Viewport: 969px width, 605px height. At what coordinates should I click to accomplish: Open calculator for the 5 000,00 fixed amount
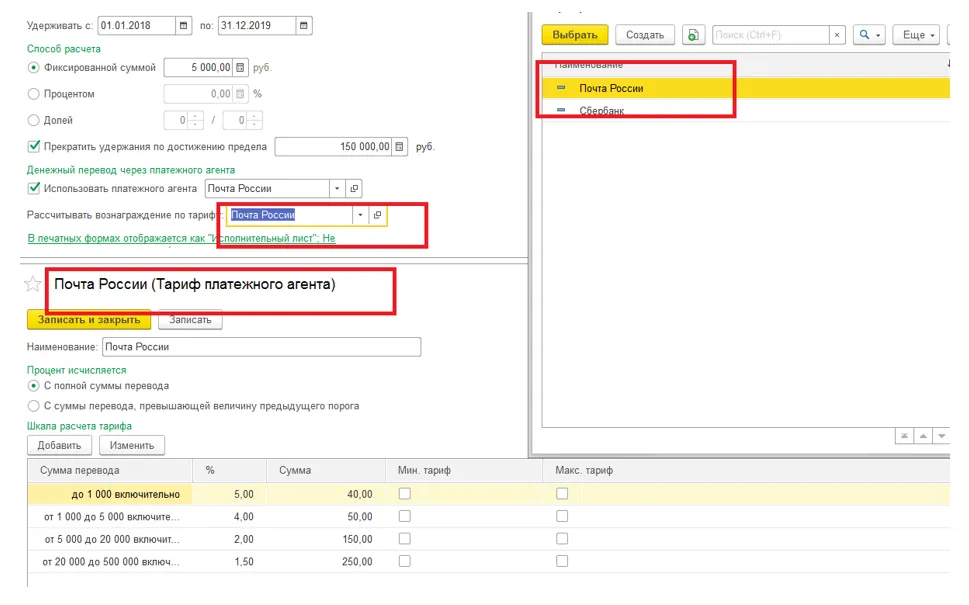240,68
